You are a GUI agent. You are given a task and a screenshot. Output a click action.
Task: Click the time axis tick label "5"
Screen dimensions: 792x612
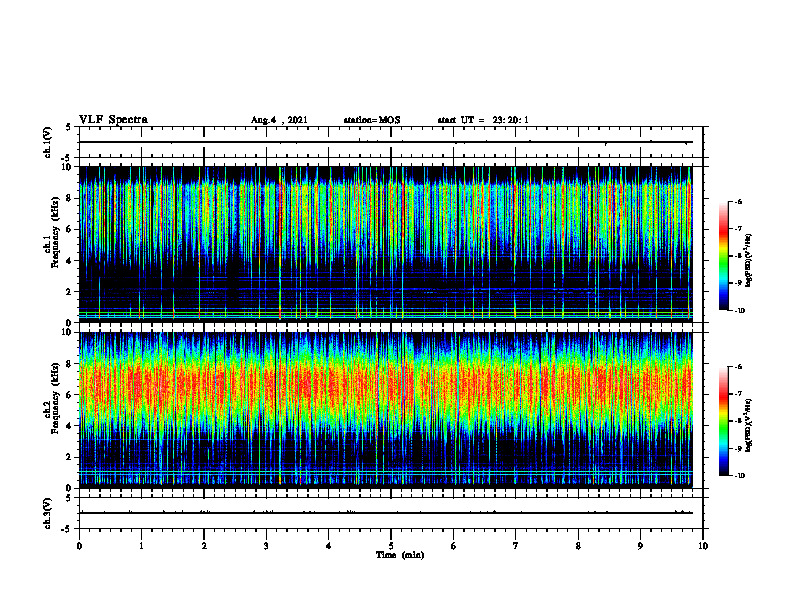(391, 546)
